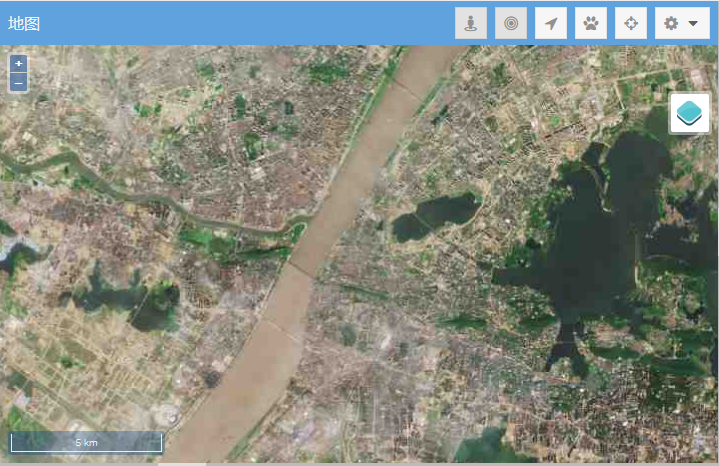The height and width of the screenshot is (466, 719).
Task: Zoom out with the minus button
Action: 18,83
